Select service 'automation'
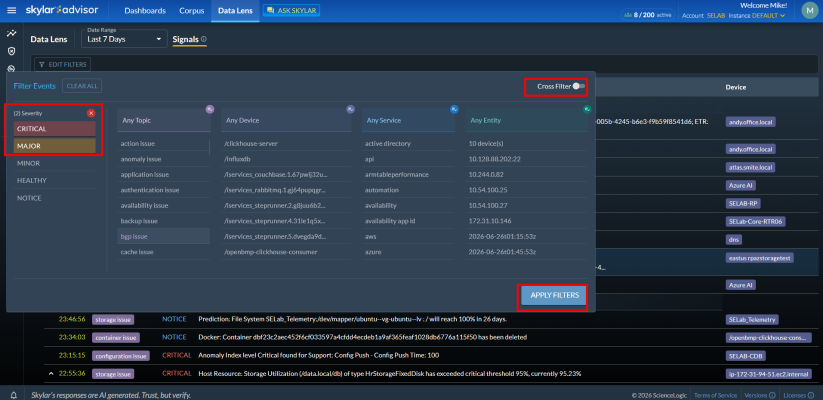This screenshot has height=400, width=823. [x=408, y=190]
